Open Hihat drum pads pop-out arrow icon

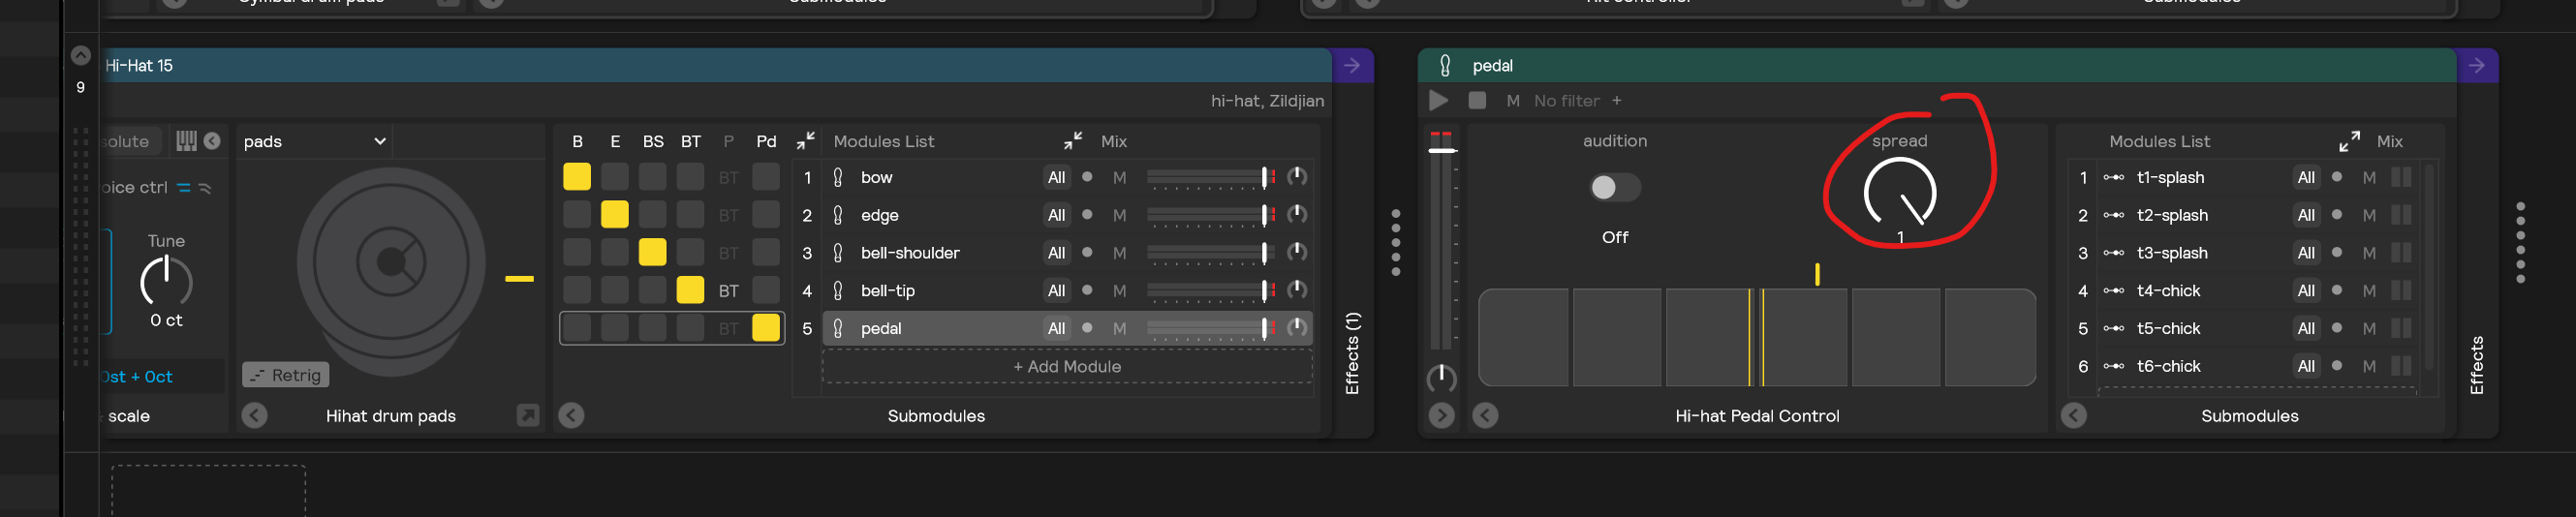[x=527, y=415]
